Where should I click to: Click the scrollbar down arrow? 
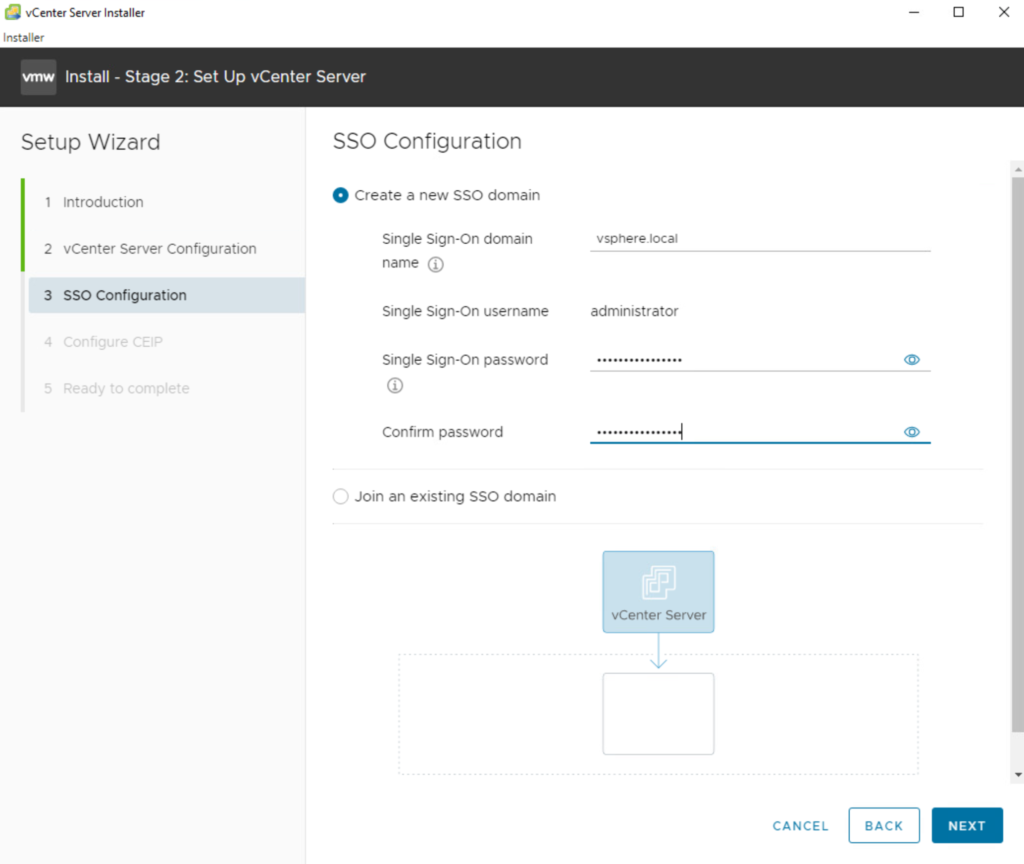1018,774
